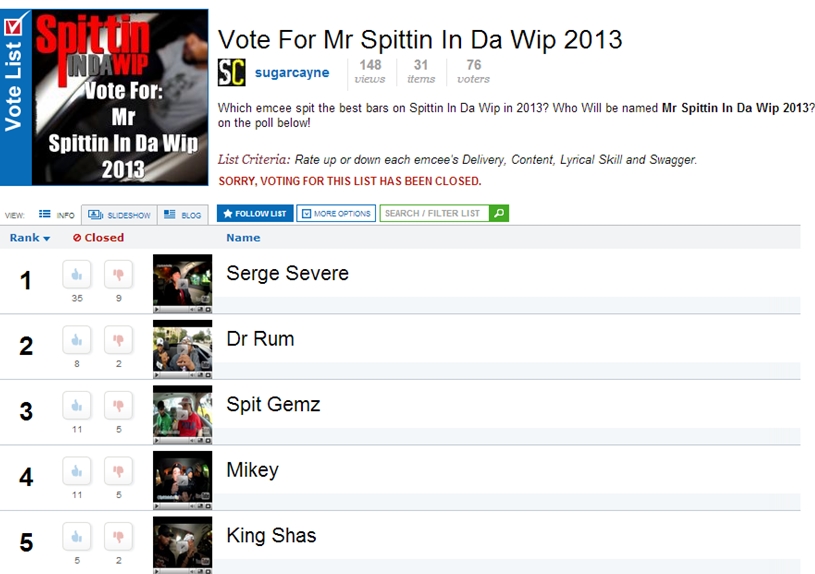This screenshot has width=815, height=574.
Task: Open the More Options dropdown
Action: [336, 213]
